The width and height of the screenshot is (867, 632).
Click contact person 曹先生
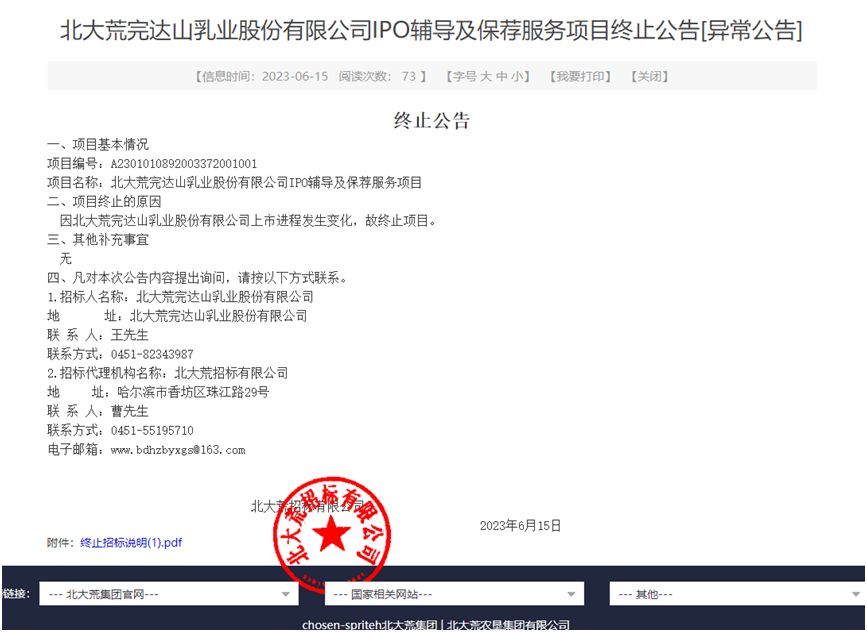(x=130, y=411)
